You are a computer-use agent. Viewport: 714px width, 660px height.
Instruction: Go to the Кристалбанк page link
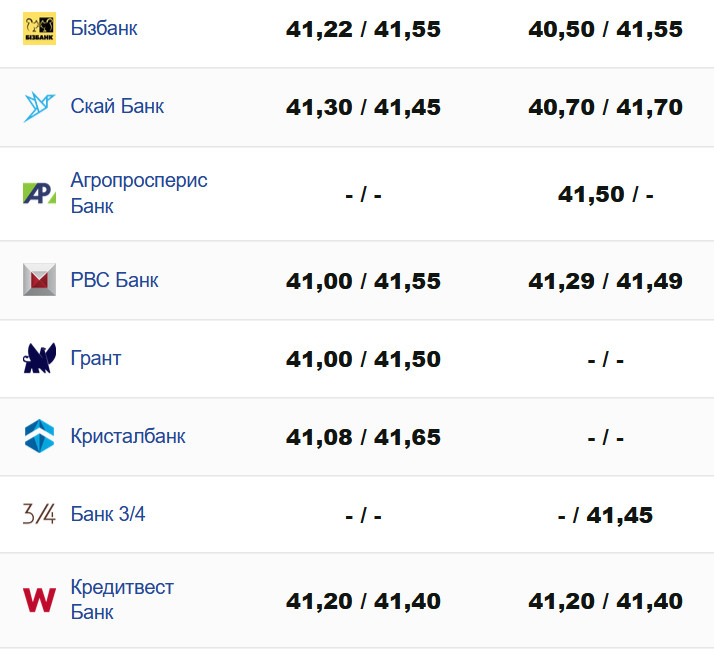click(128, 436)
